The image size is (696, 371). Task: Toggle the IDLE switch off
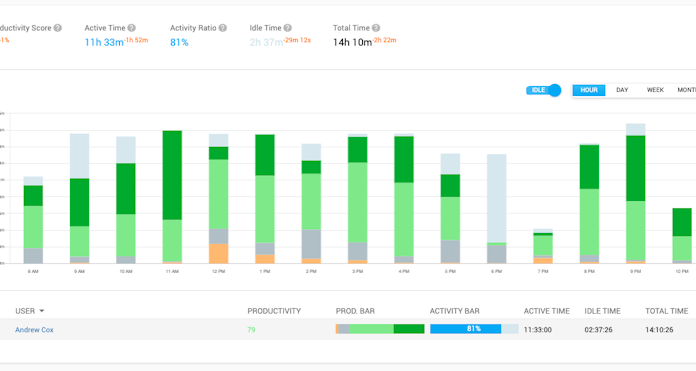click(x=543, y=90)
